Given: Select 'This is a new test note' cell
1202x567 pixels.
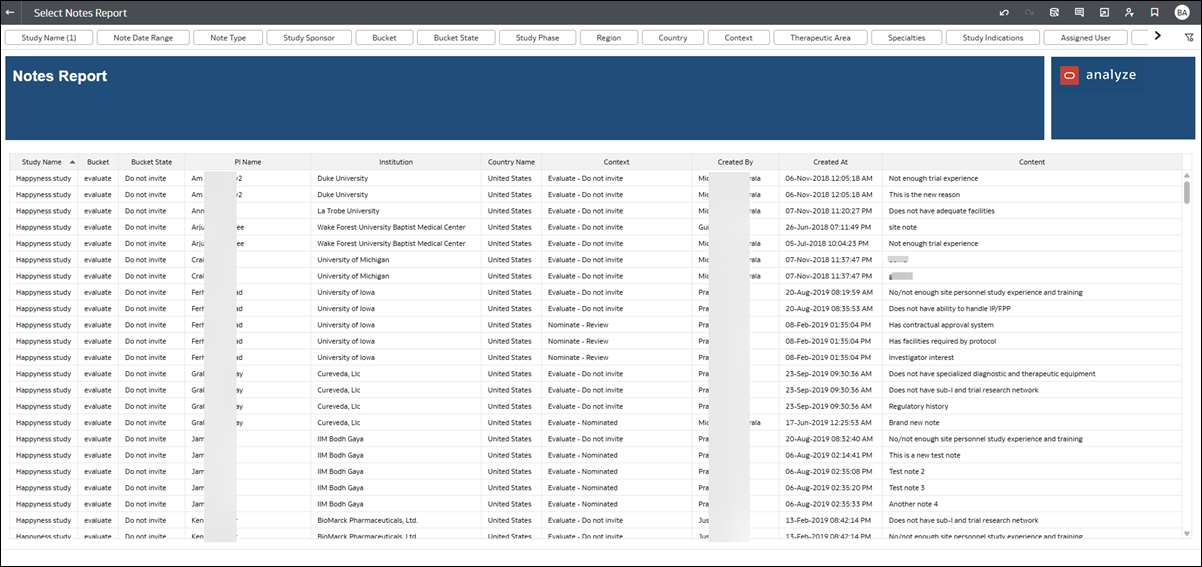Looking at the screenshot, I should click(x=1032, y=455).
